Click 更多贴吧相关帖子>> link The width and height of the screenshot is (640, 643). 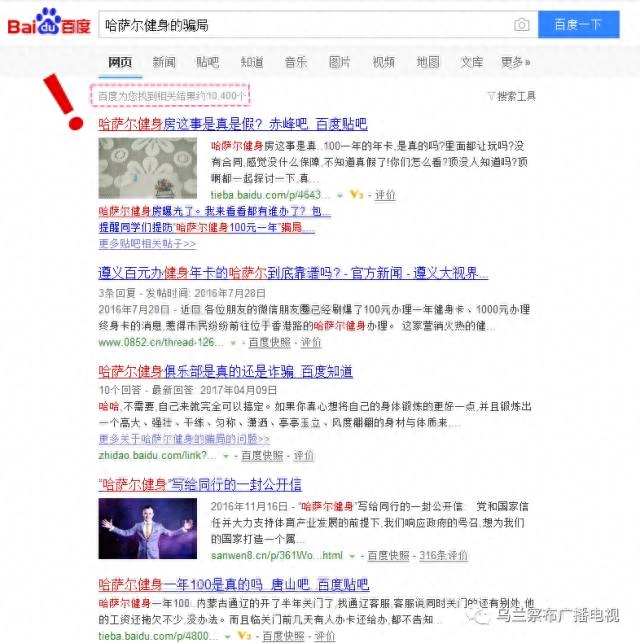coord(147,244)
